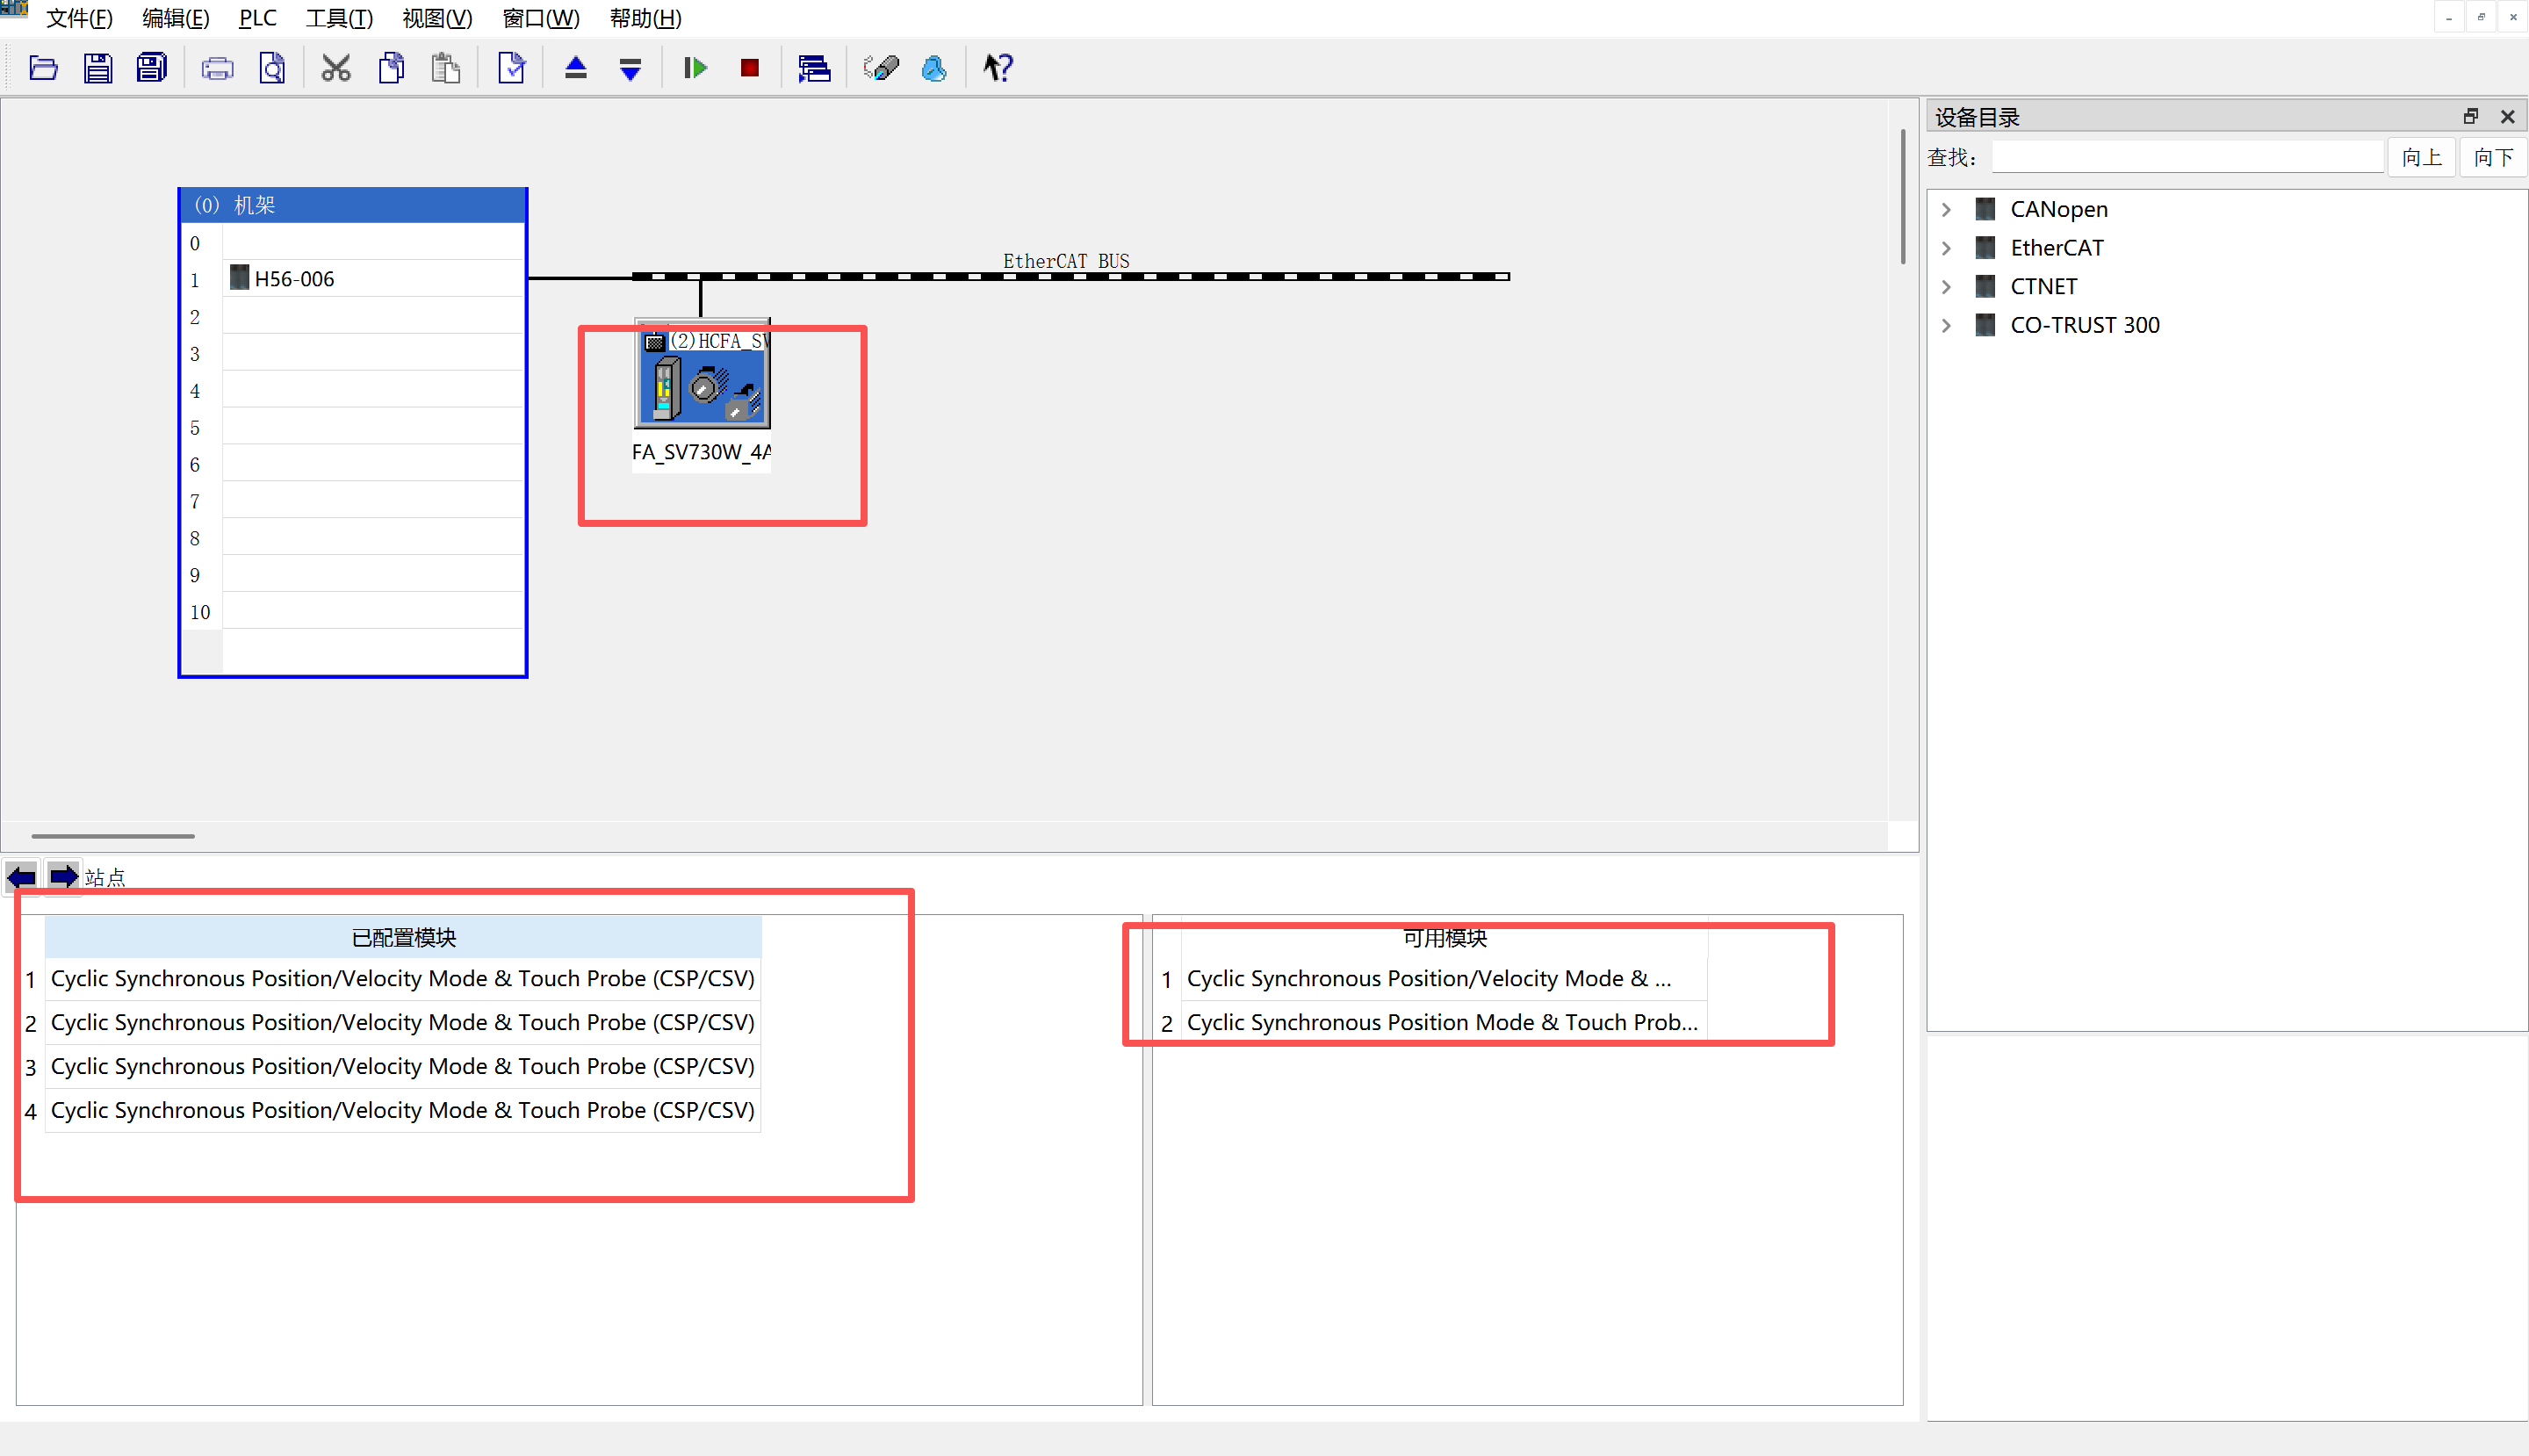2529x1456 pixels.
Task: Click the canvas vertical scrollbar thumb
Action: [1902, 196]
